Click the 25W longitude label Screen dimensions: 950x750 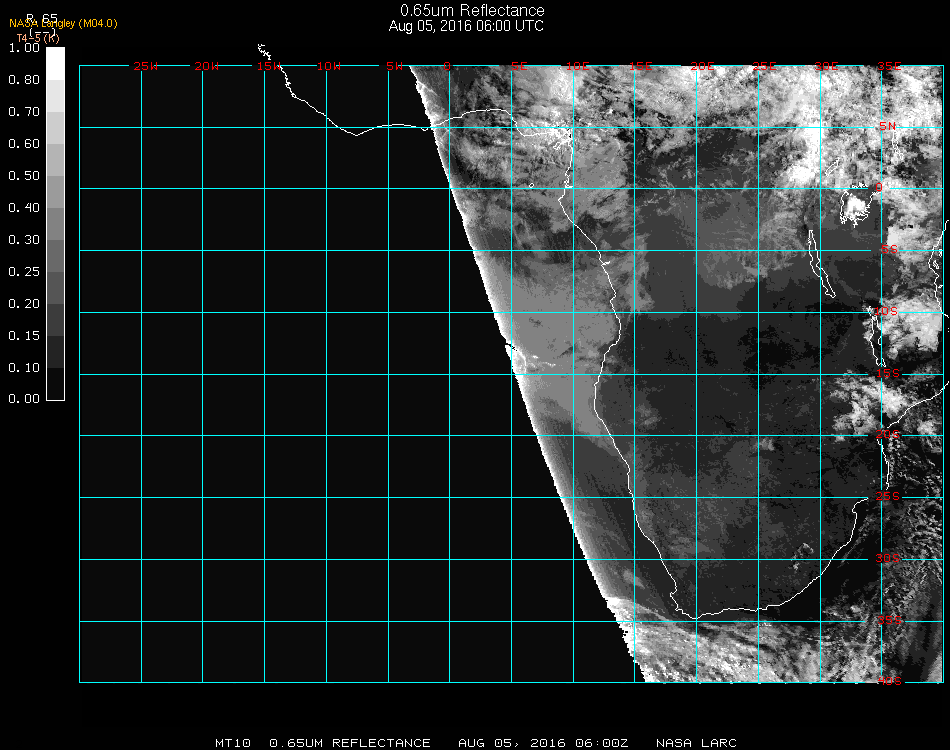pyautogui.click(x=146, y=67)
